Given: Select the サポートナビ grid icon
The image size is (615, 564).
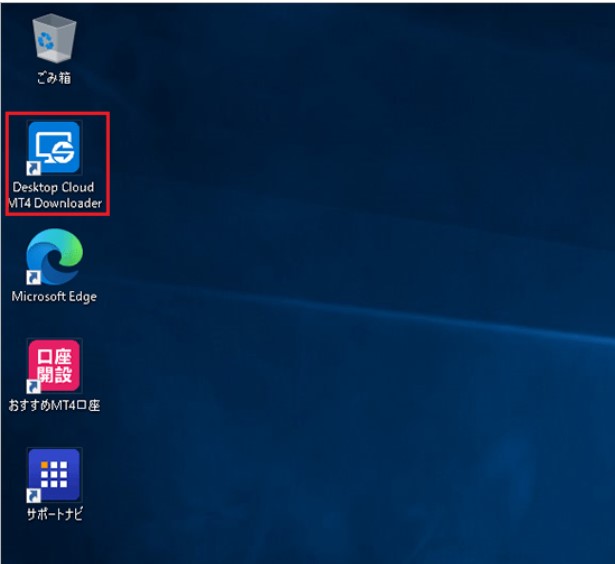Looking at the screenshot, I should tap(54, 474).
